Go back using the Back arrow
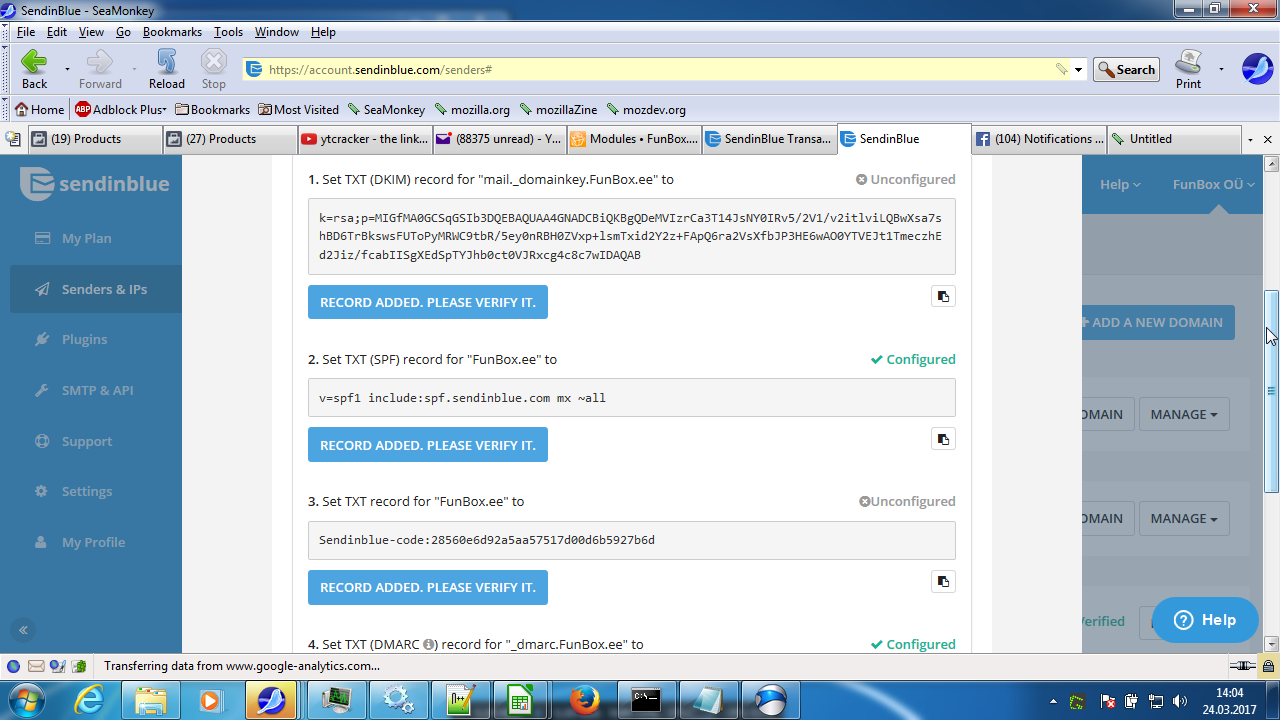 34,69
